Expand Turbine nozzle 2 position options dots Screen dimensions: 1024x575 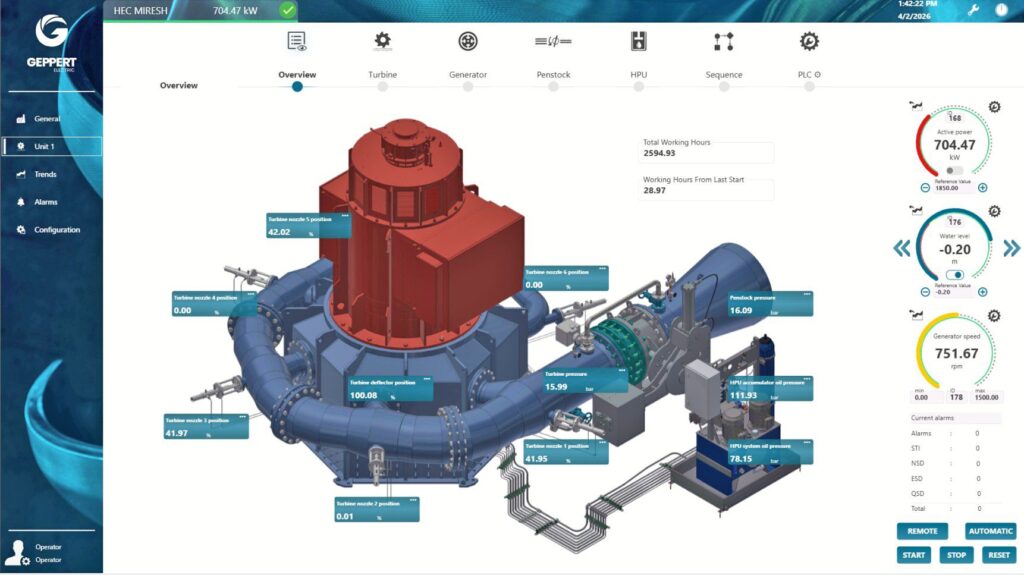413,501
